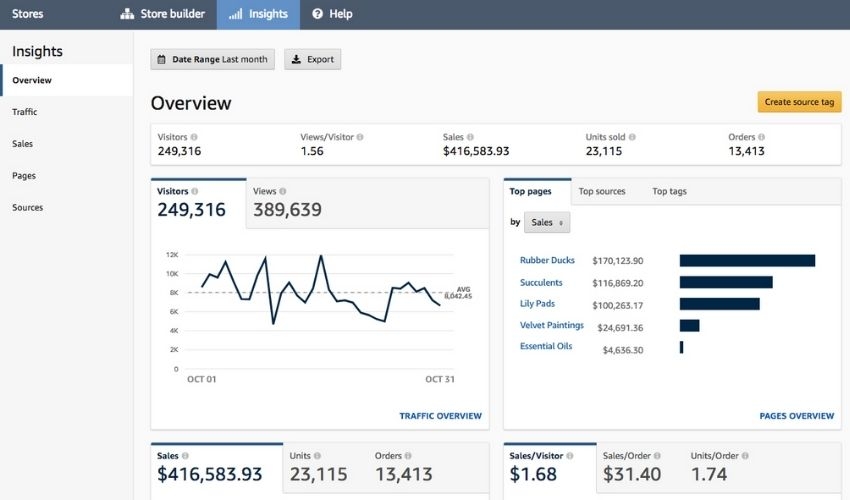
Task: Open the Lily Pads page link
Action: [x=537, y=304]
